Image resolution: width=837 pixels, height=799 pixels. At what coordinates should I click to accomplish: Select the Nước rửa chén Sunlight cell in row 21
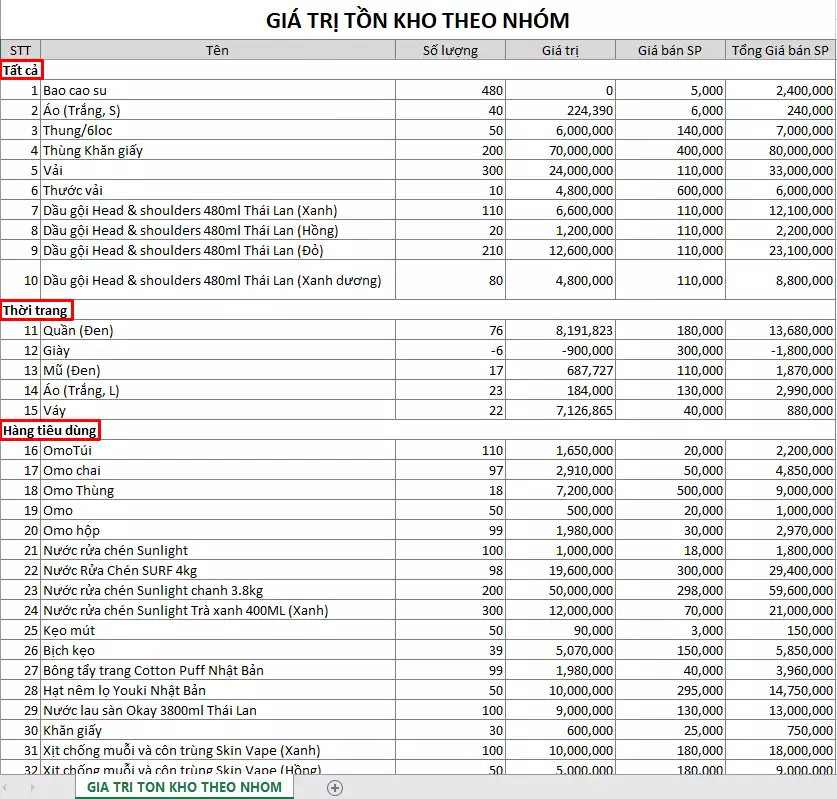pyautogui.click(x=218, y=550)
